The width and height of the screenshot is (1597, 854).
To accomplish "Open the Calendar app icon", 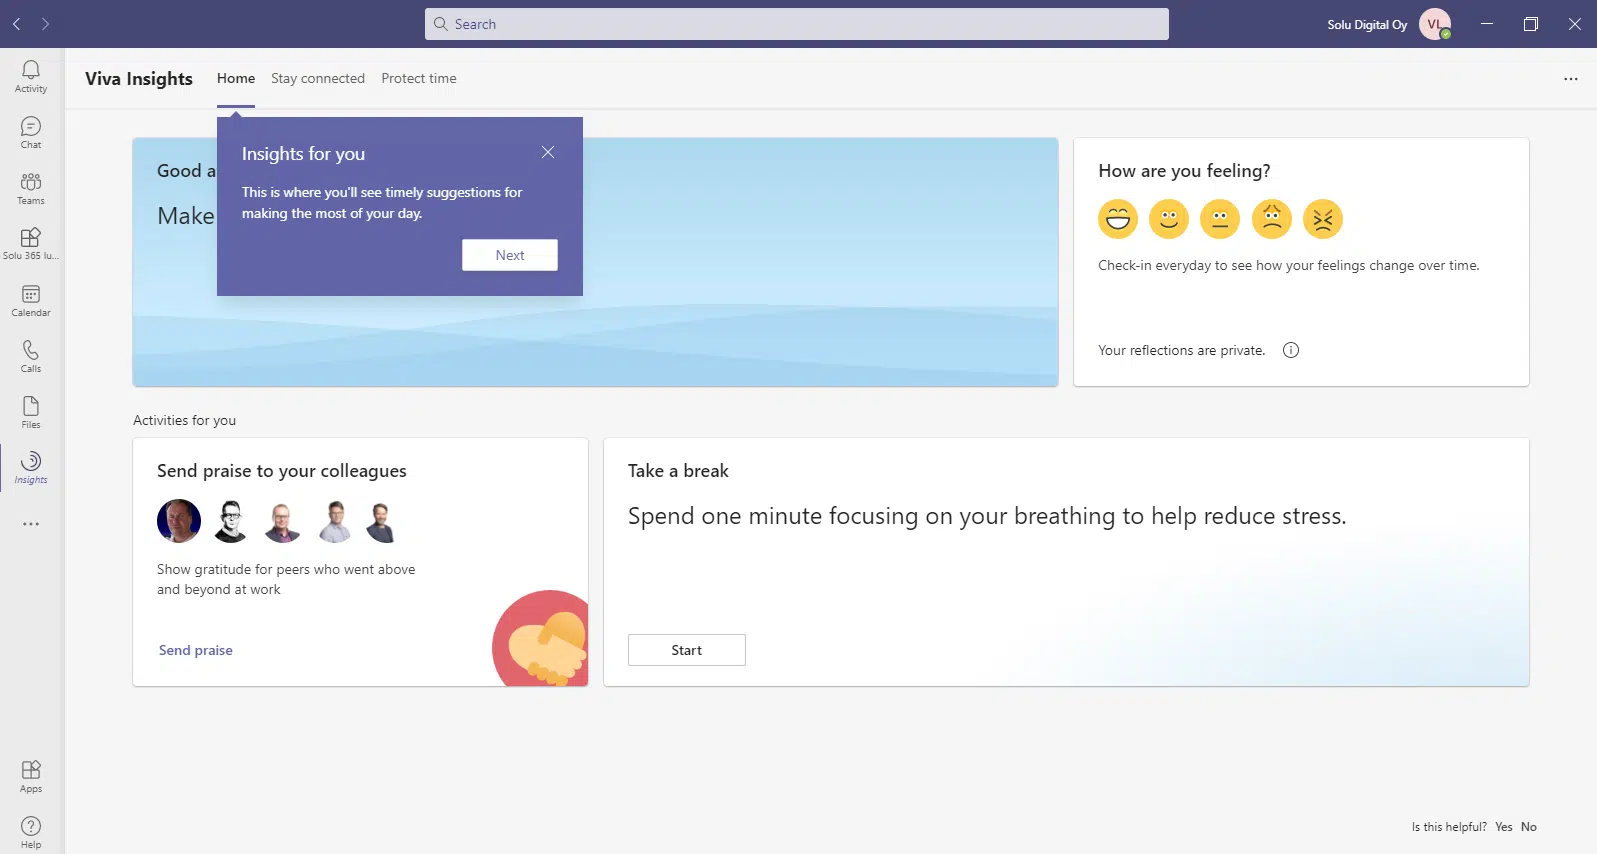I will pos(31,299).
